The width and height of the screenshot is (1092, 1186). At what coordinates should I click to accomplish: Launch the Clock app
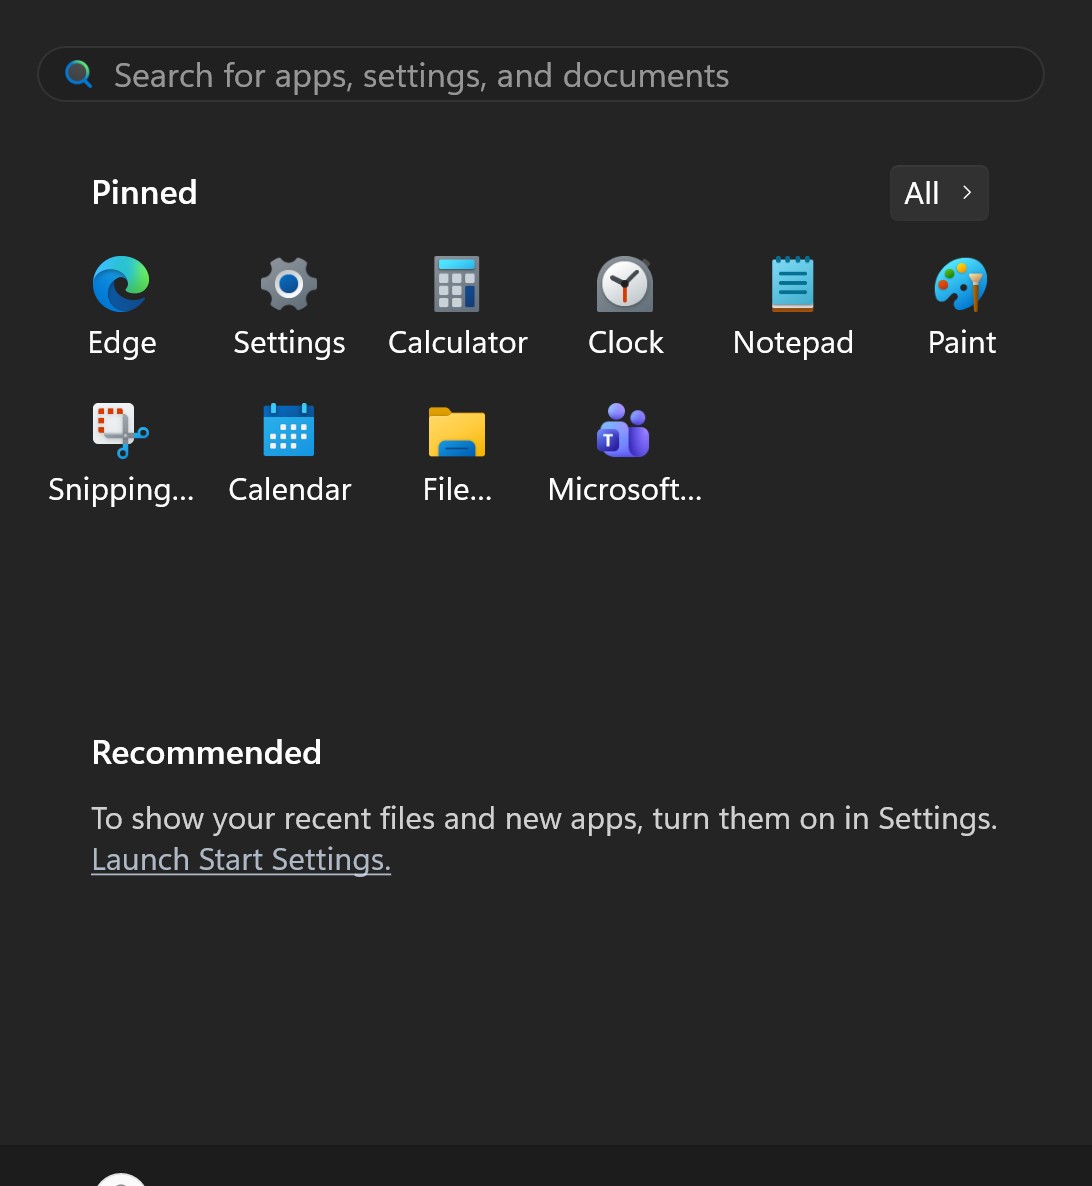pos(625,305)
